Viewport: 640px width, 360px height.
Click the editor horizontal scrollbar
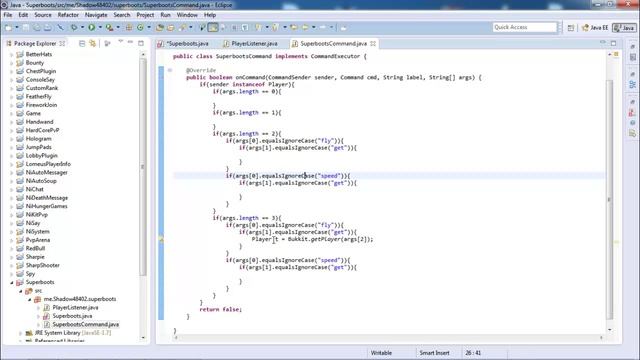coord(388,338)
